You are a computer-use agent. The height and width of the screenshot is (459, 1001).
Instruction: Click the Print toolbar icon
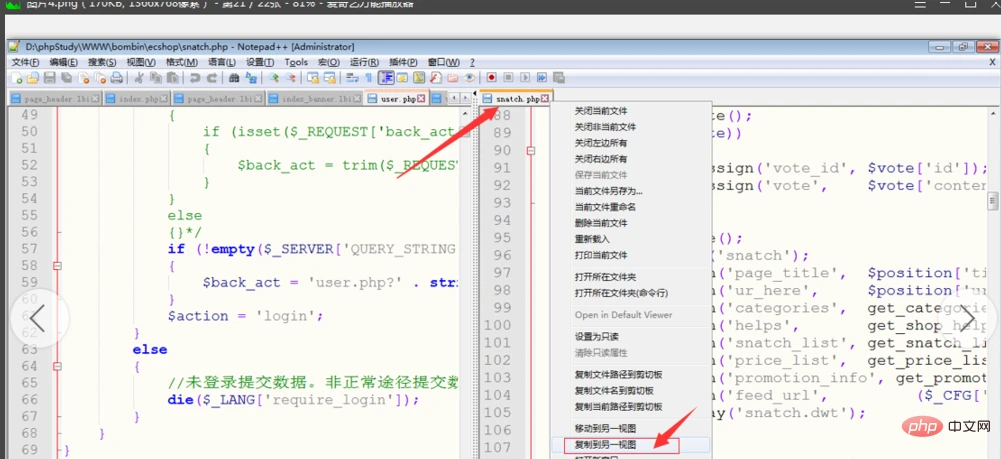click(x=116, y=78)
